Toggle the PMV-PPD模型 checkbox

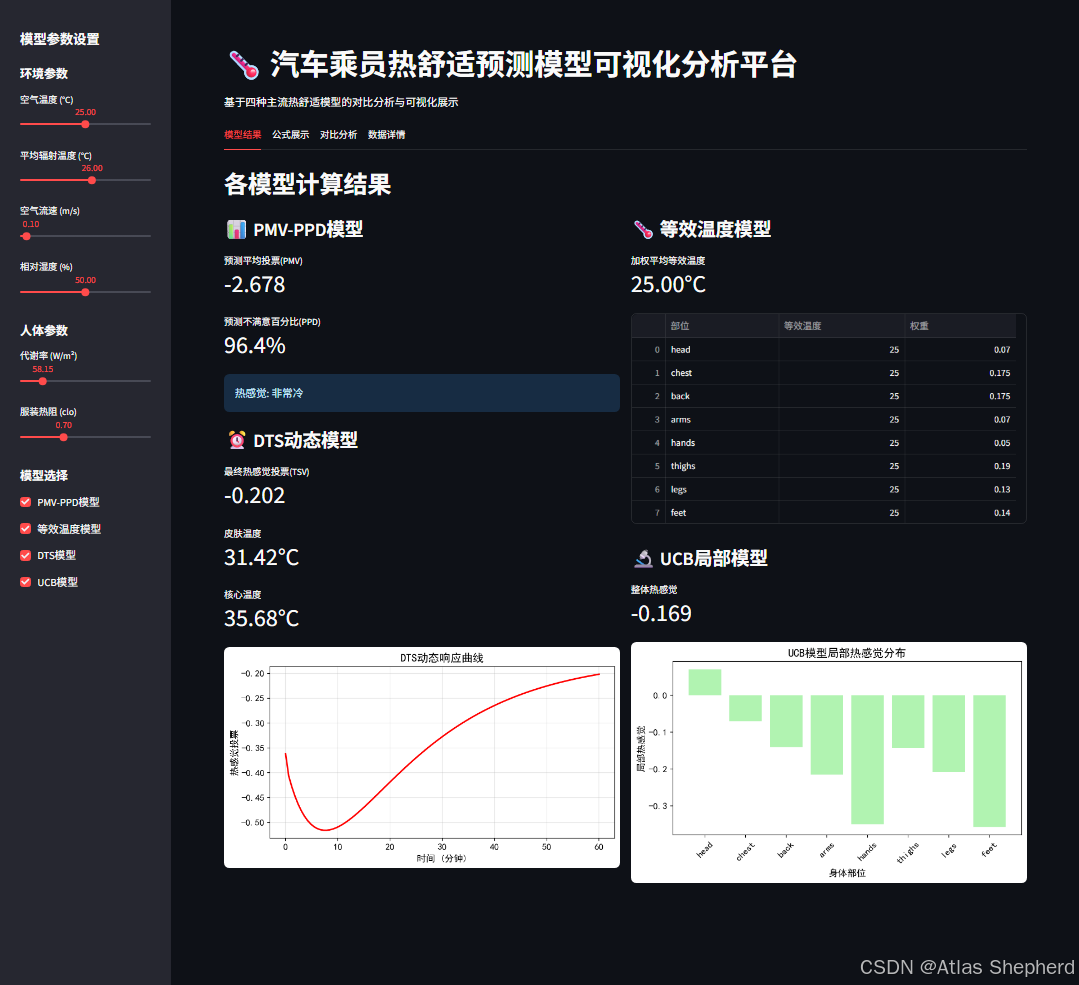25,502
